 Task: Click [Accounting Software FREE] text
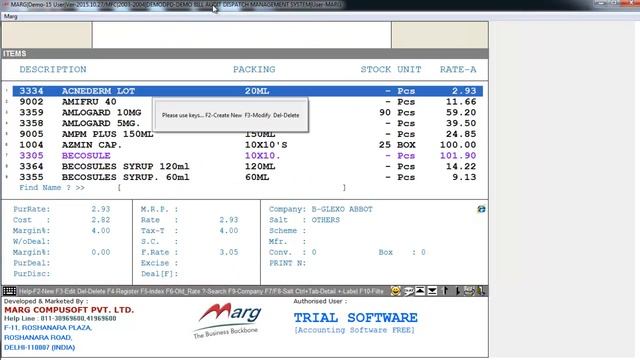pos(354,330)
